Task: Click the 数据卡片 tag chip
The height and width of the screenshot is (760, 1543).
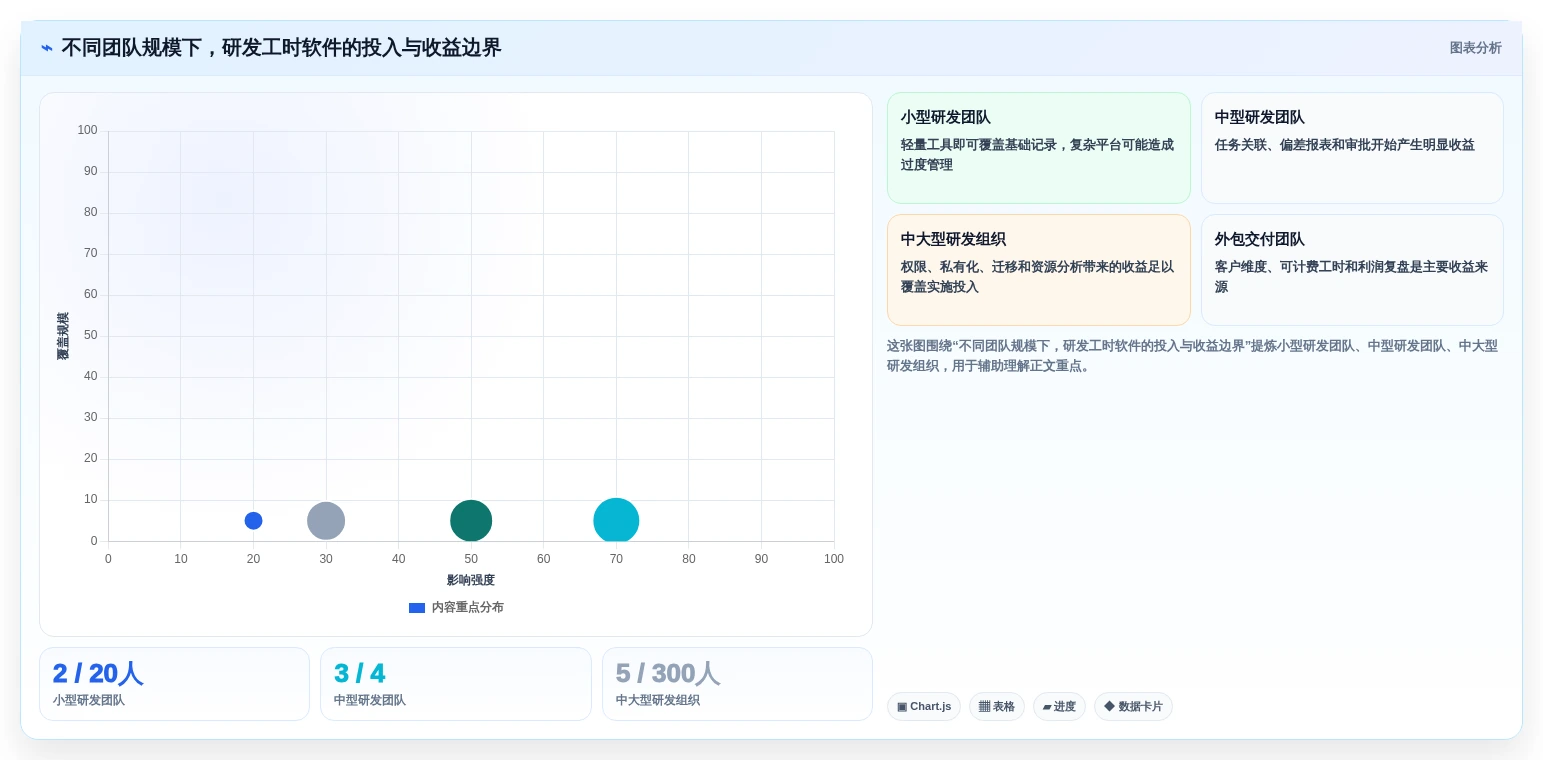Action: tap(1133, 707)
